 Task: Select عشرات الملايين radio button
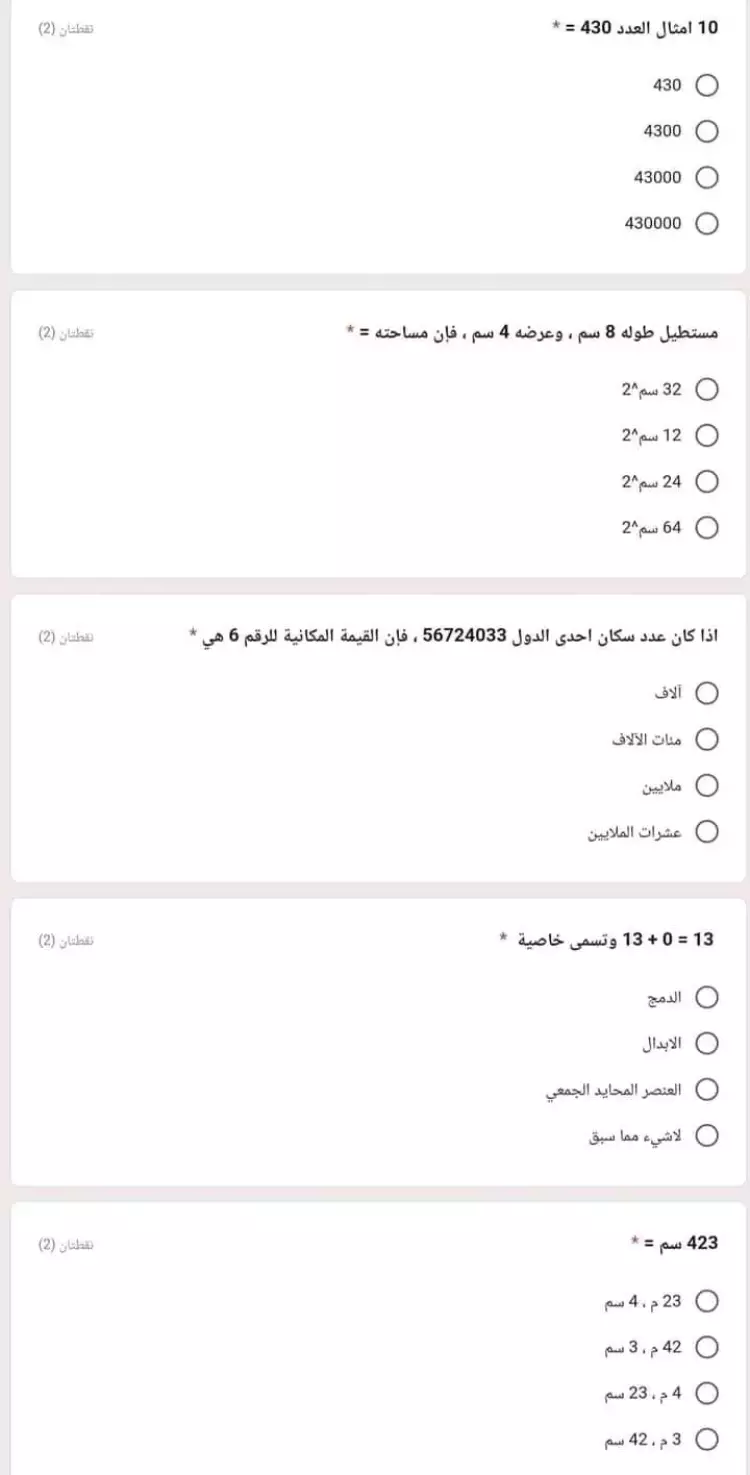coord(706,832)
